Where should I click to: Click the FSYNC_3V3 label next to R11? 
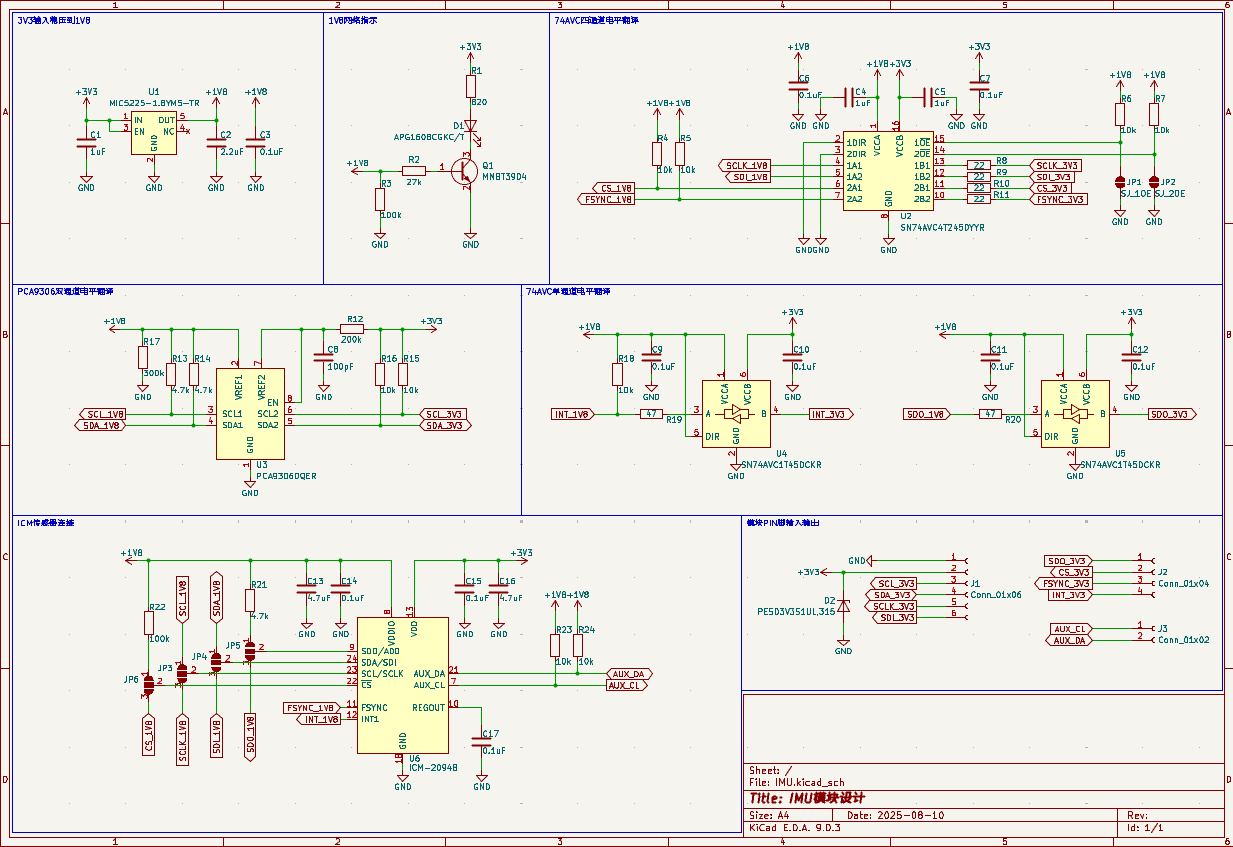tap(1060, 199)
